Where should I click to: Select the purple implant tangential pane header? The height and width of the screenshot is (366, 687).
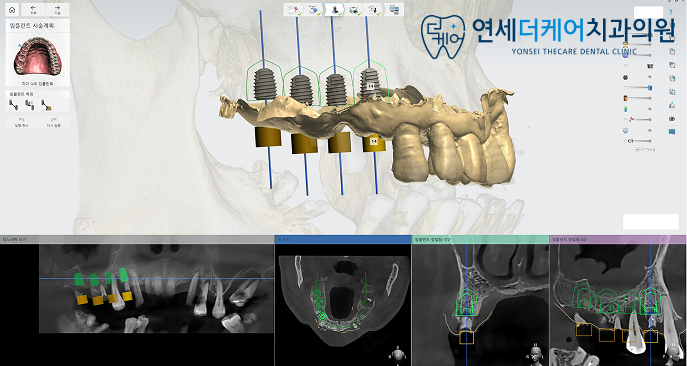click(x=618, y=239)
